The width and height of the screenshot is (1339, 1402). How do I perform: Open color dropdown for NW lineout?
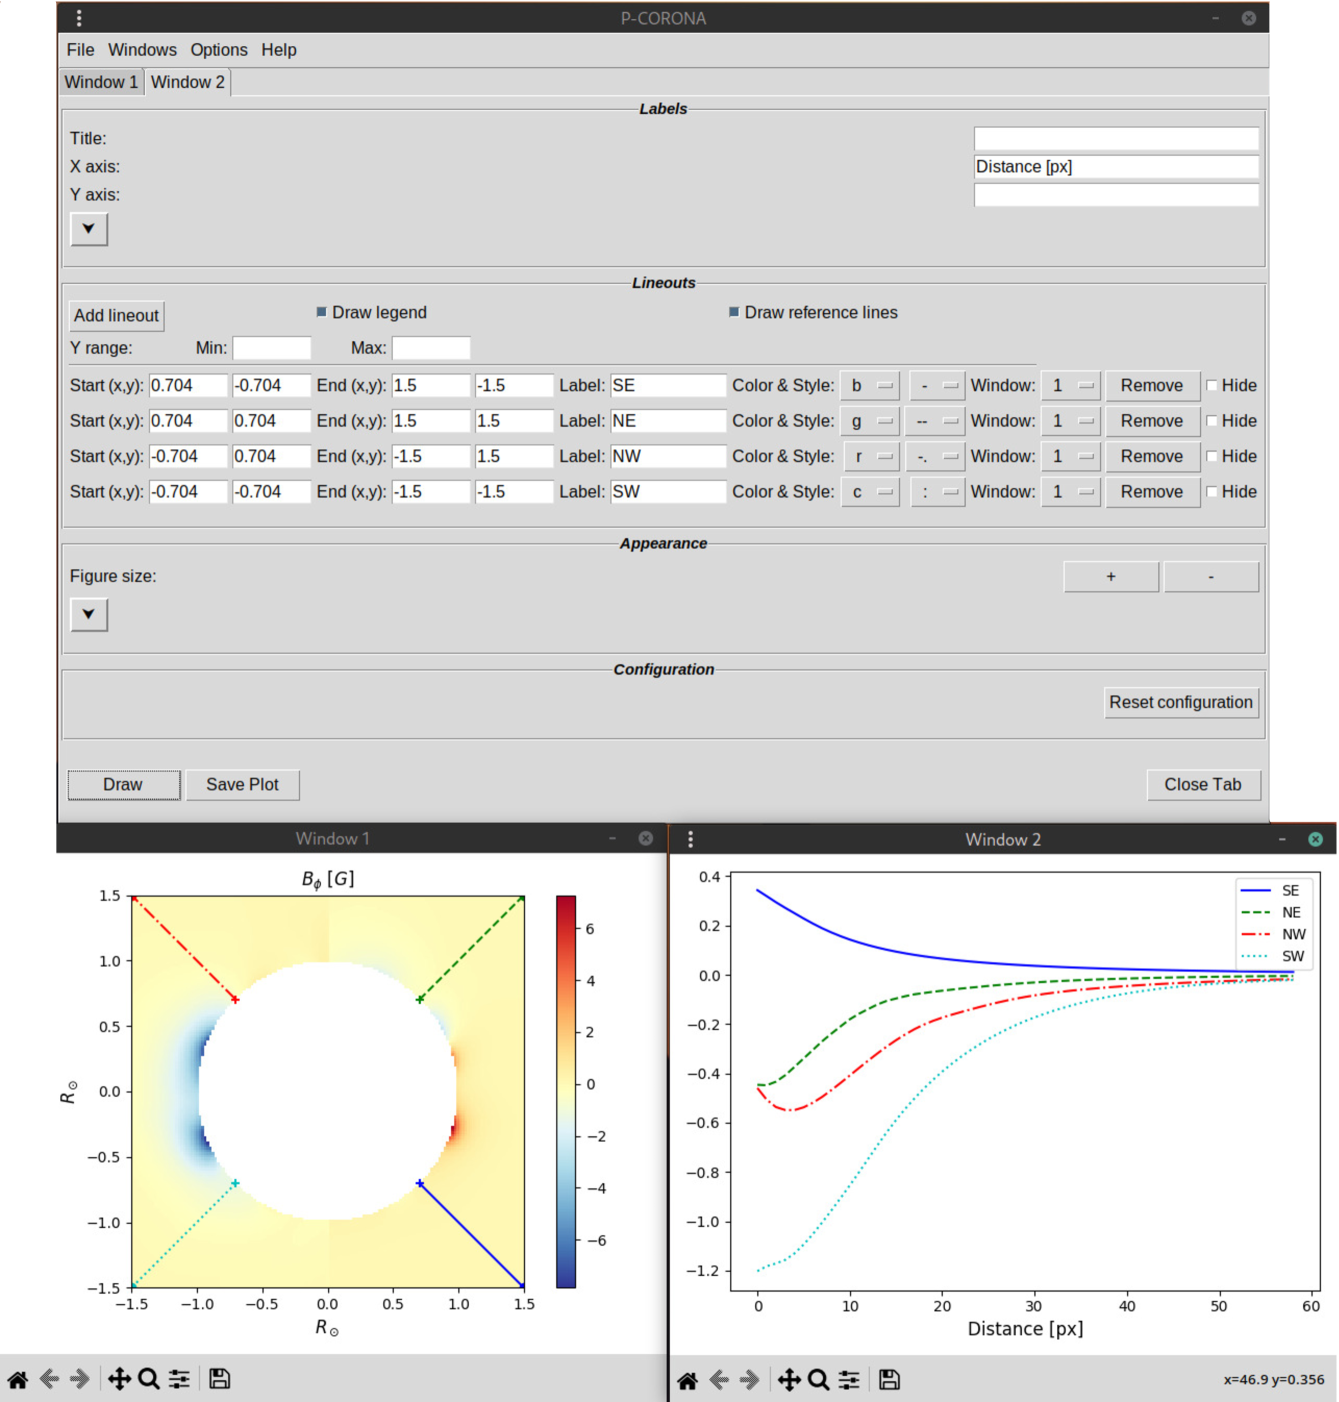pos(872,457)
